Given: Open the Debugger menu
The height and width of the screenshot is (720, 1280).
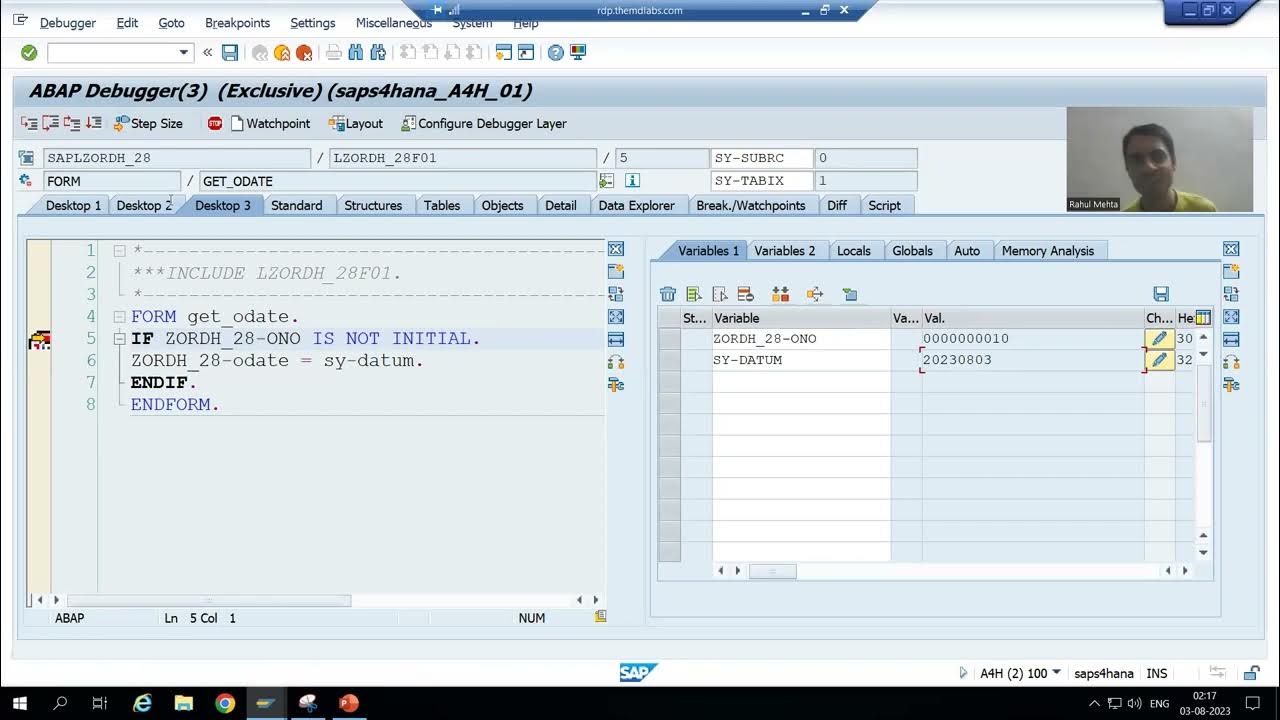Looking at the screenshot, I should pos(68,22).
